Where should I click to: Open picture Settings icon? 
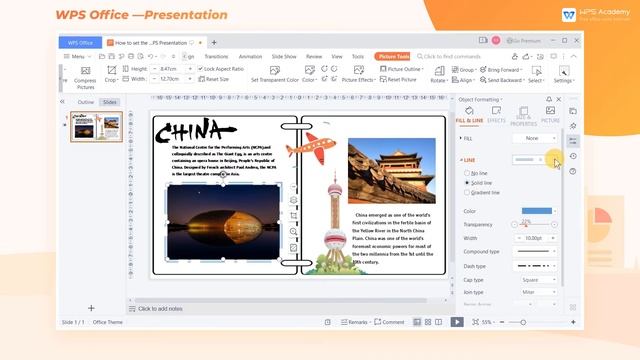click(x=564, y=71)
